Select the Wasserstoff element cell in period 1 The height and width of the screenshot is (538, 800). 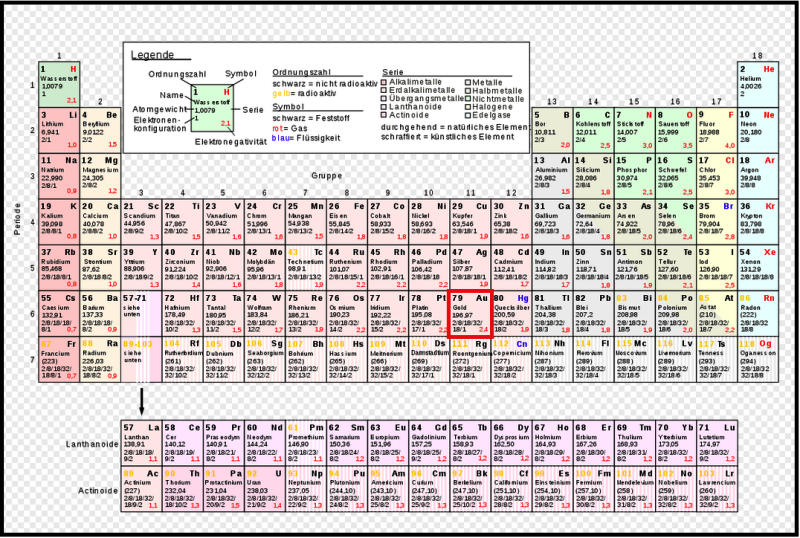[x=59, y=84]
